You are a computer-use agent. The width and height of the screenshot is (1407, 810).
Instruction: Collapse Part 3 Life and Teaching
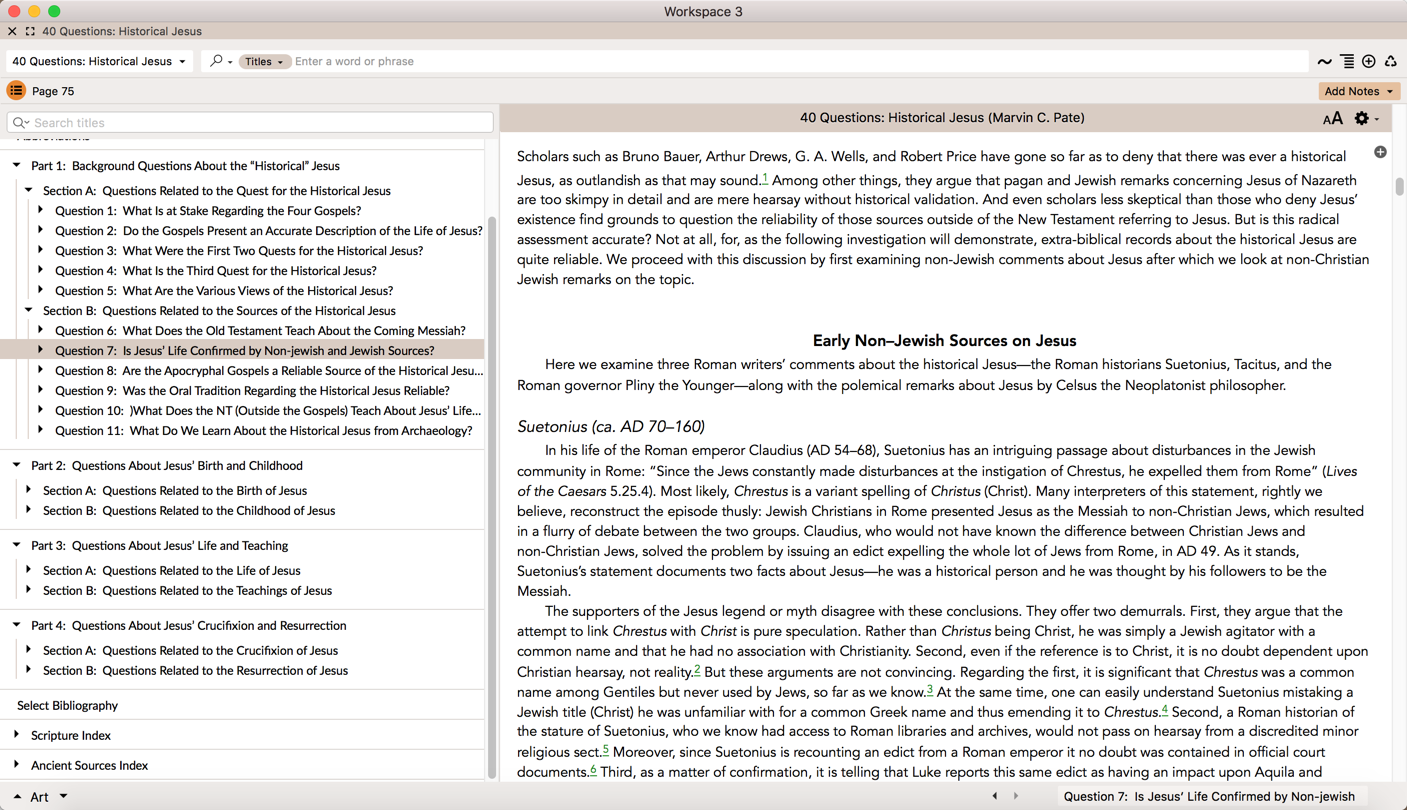click(17, 546)
